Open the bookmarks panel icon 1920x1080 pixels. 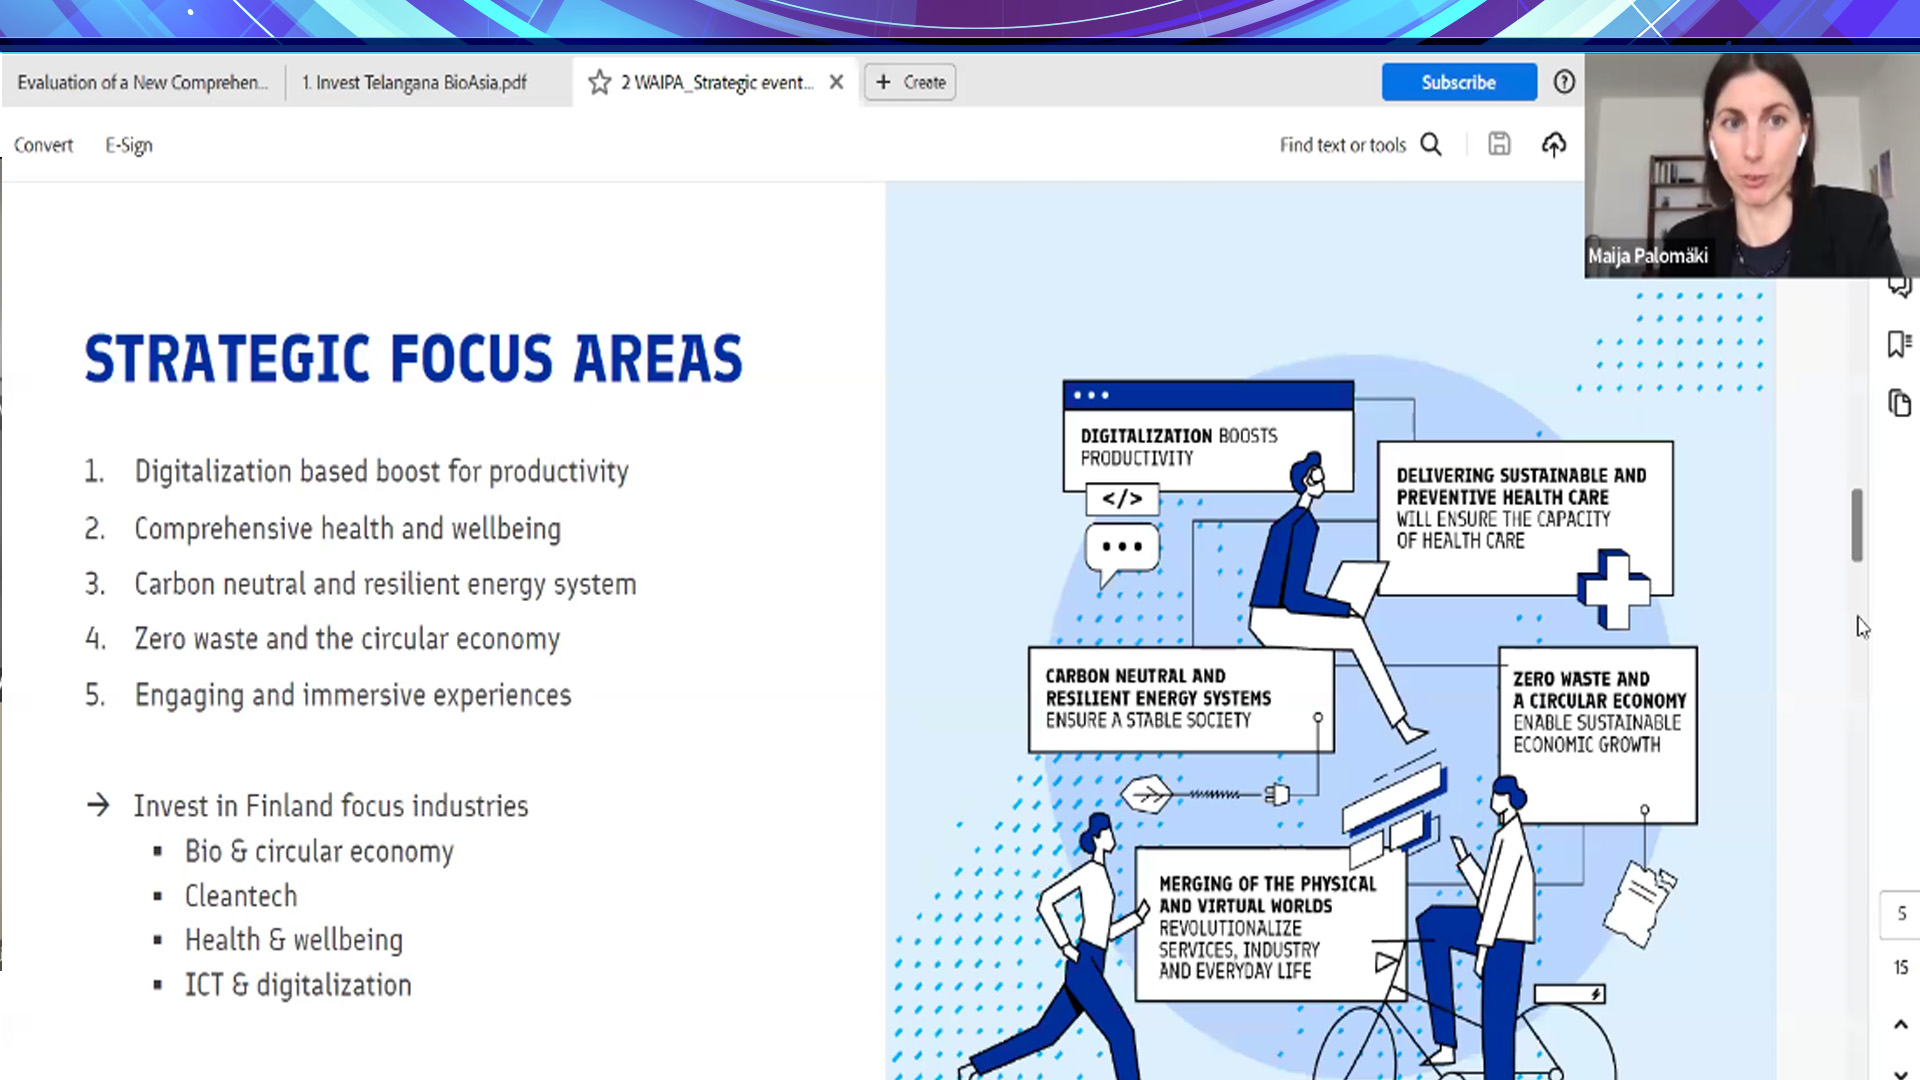coord(1898,344)
